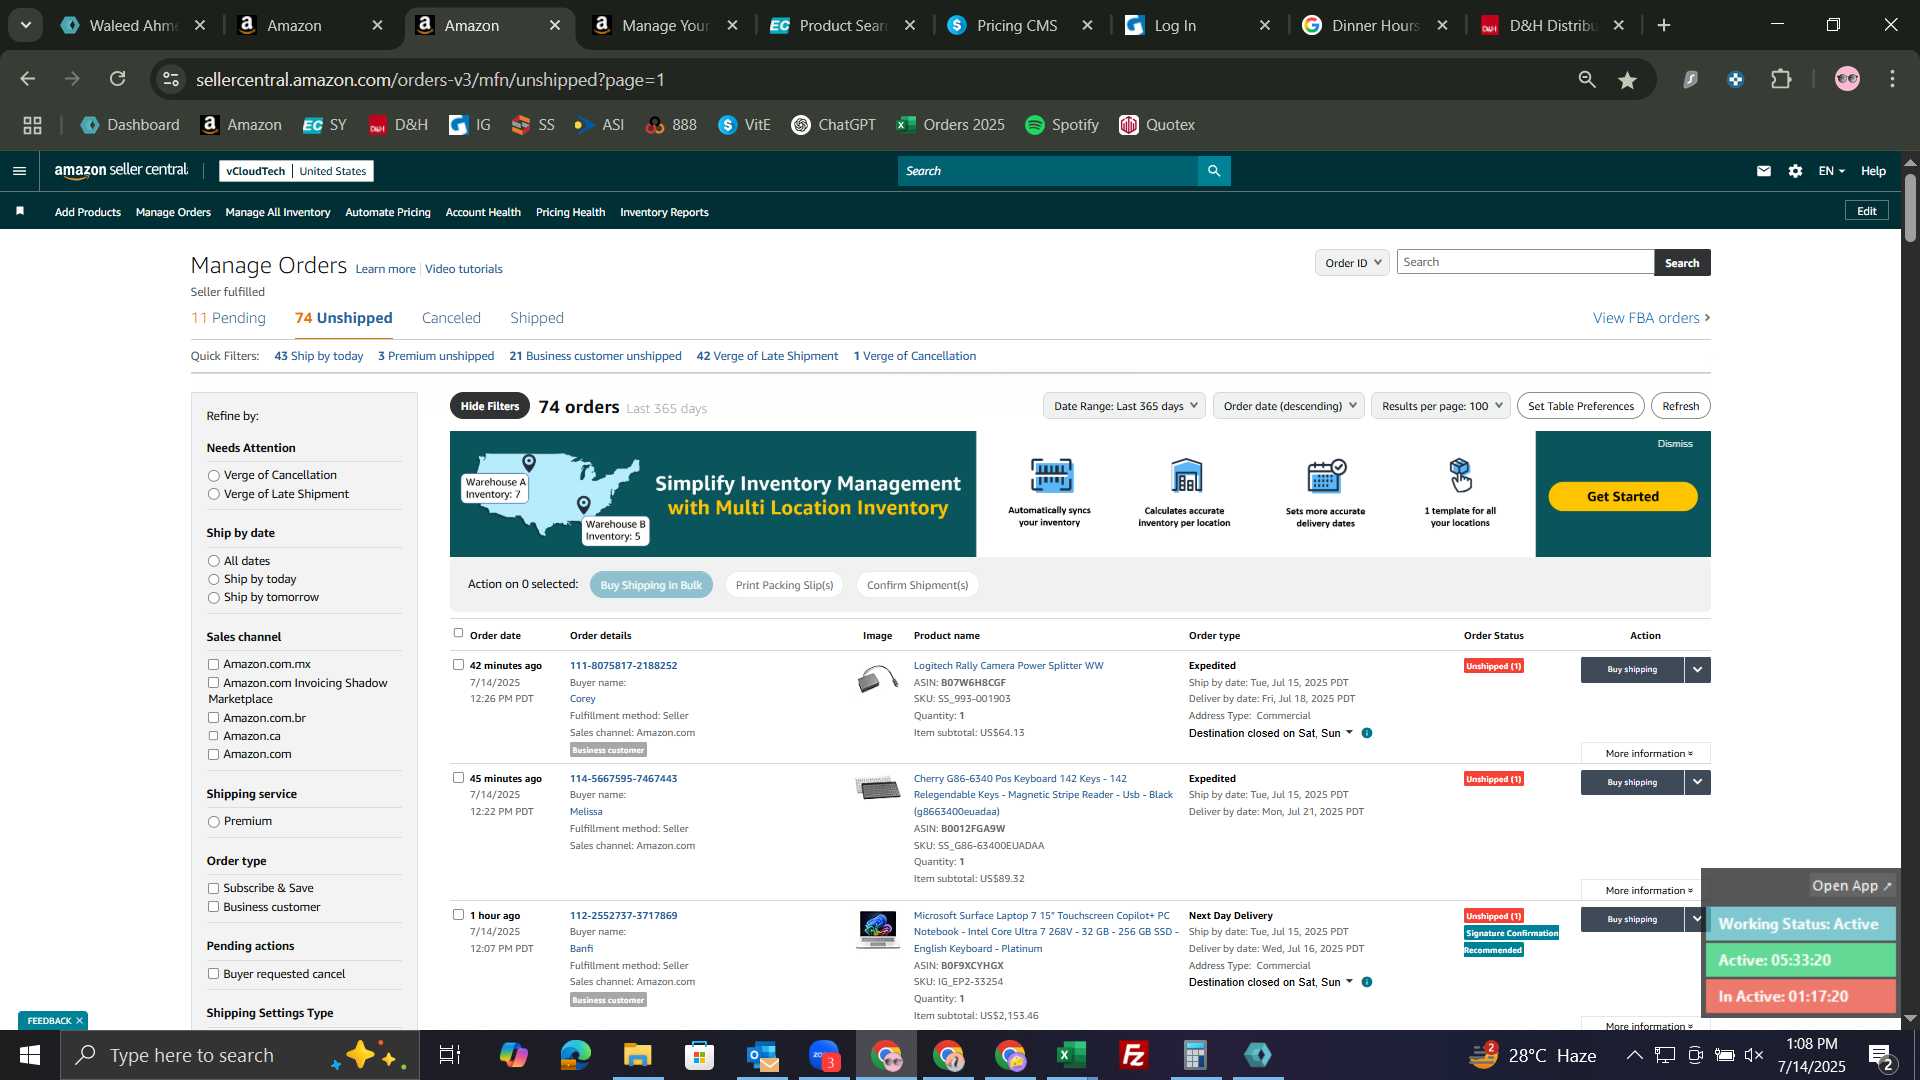The height and width of the screenshot is (1080, 1920).
Task: Open EN language dropdown
Action: [x=1831, y=171]
